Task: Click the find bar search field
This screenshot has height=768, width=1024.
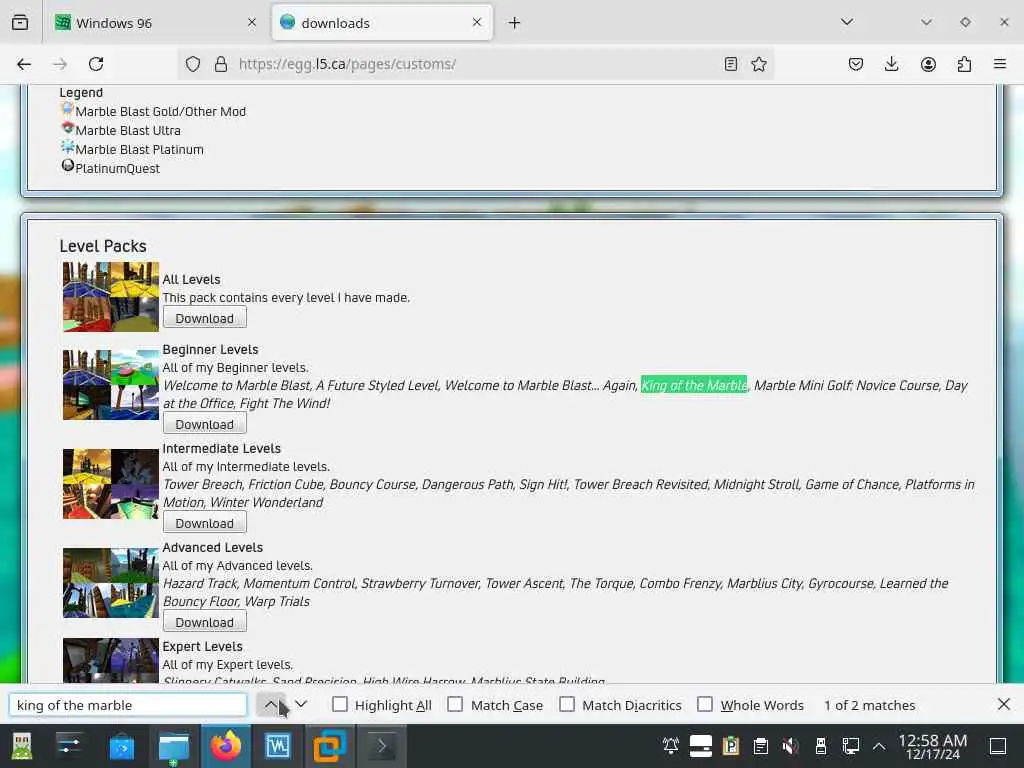Action: (128, 705)
